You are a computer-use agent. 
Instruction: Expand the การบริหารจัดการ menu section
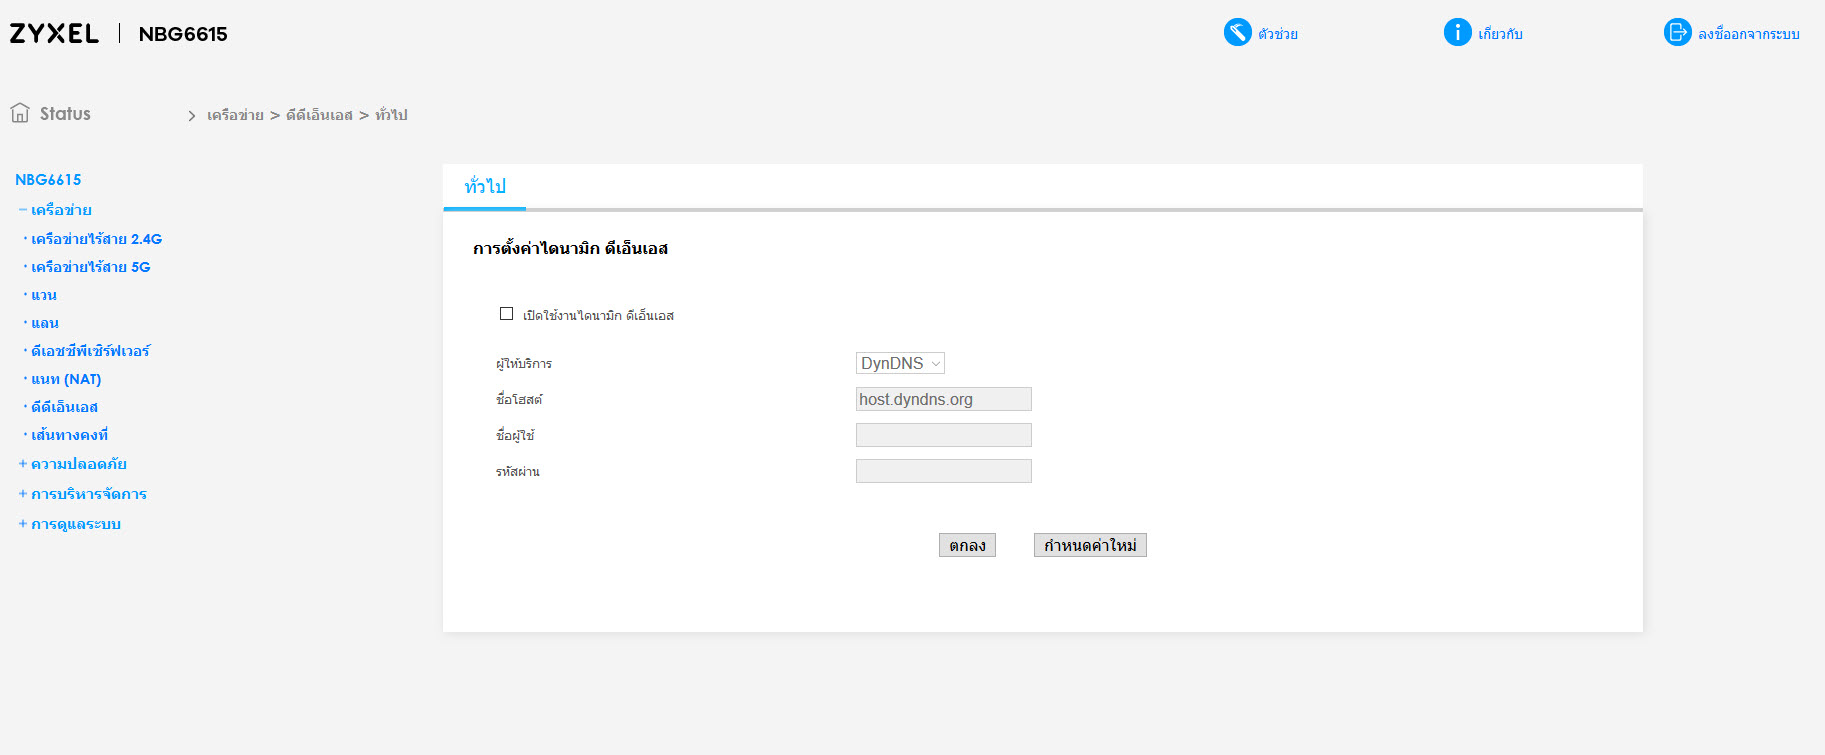[x=23, y=494]
